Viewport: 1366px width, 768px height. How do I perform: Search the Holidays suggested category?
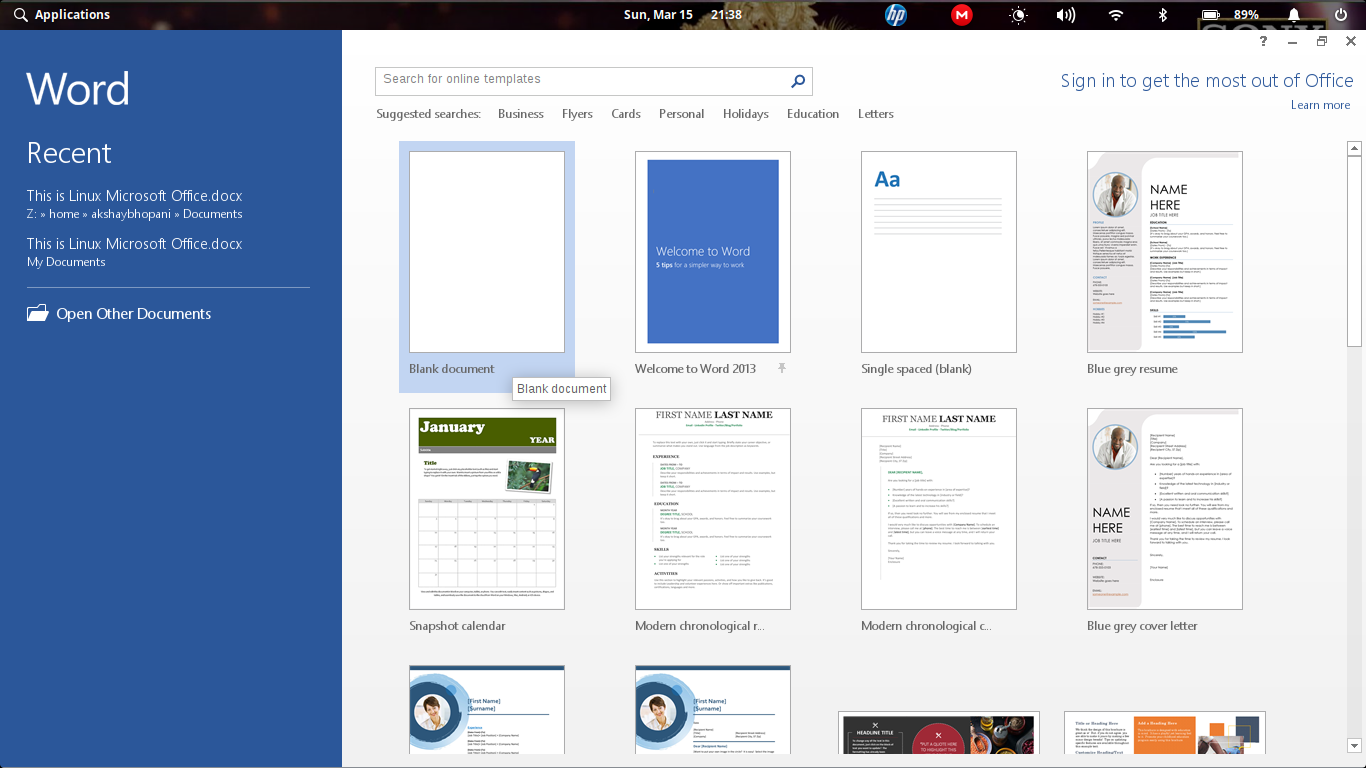[x=746, y=114]
